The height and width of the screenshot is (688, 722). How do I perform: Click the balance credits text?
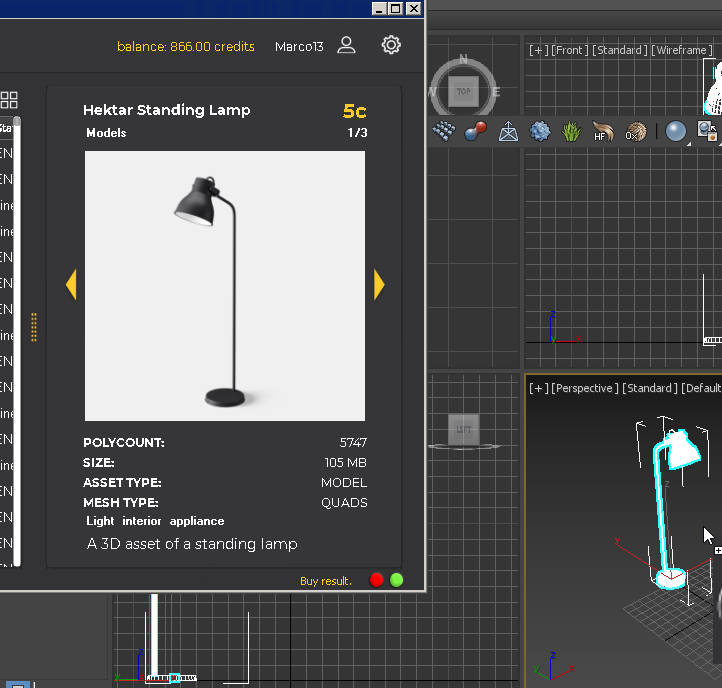[x=186, y=47]
